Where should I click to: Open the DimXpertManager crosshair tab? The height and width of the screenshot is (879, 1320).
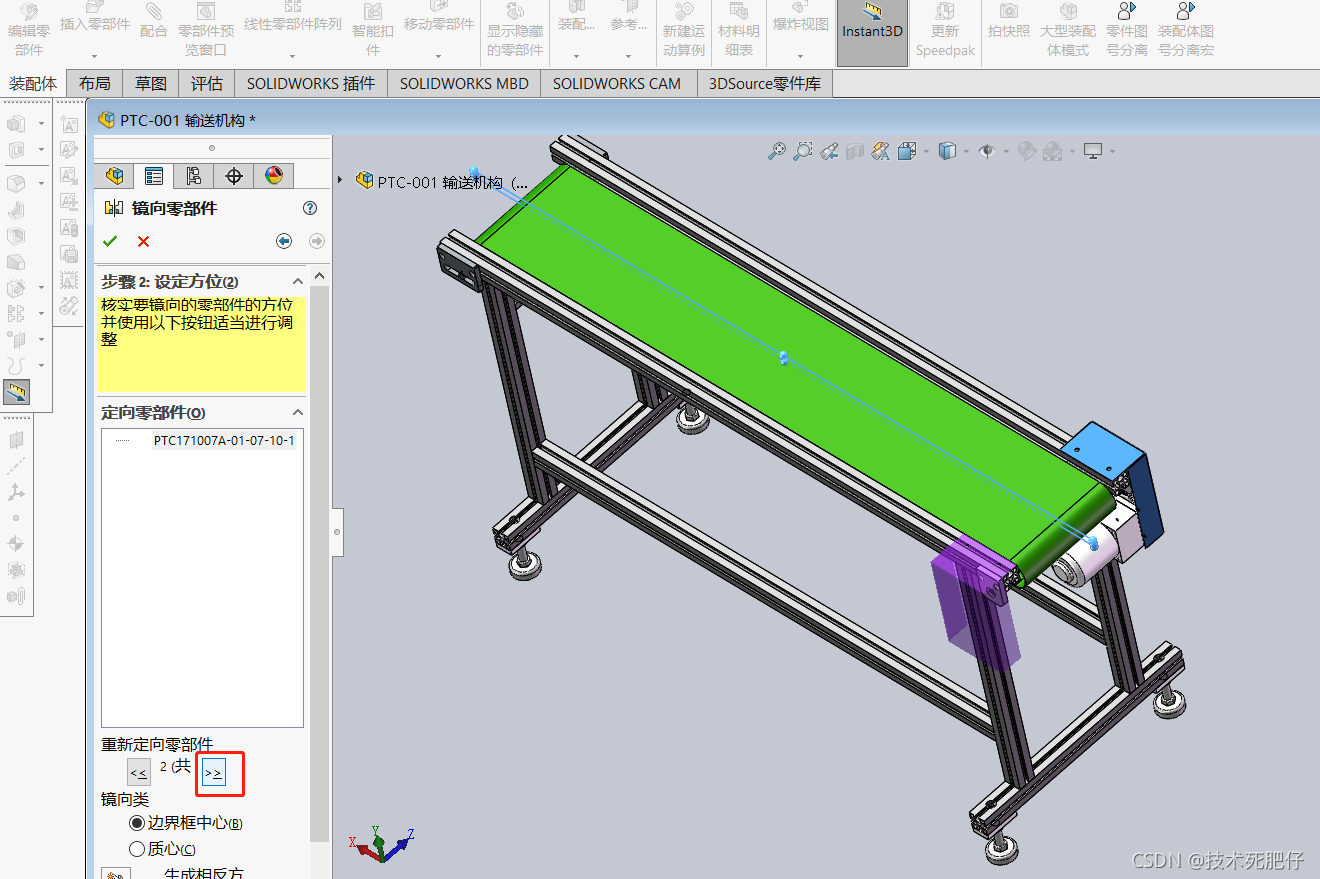pyautogui.click(x=233, y=176)
